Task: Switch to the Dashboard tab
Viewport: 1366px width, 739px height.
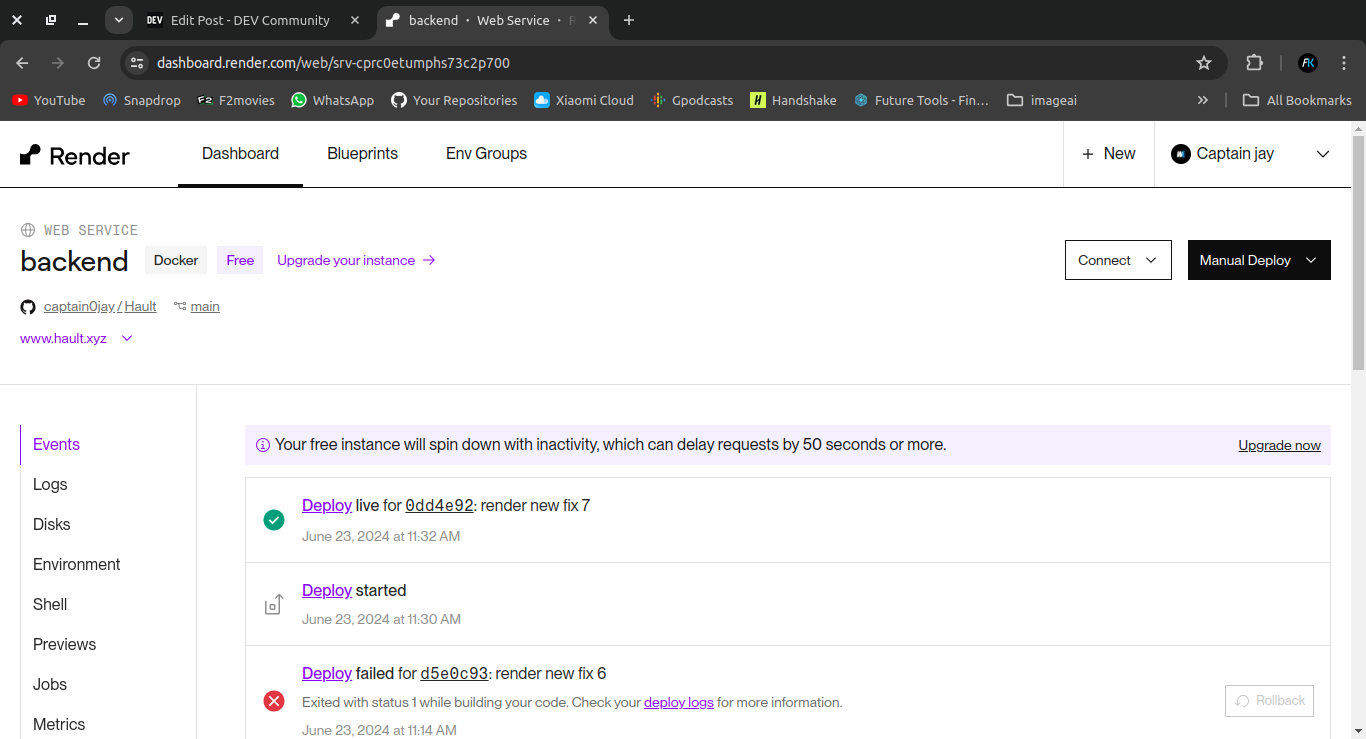Action: (x=240, y=154)
